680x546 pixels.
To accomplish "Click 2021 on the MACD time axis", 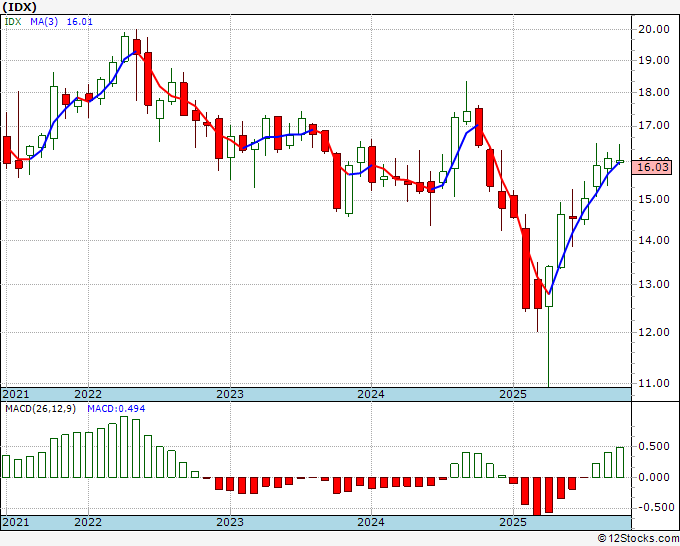I will pos(16,522).
